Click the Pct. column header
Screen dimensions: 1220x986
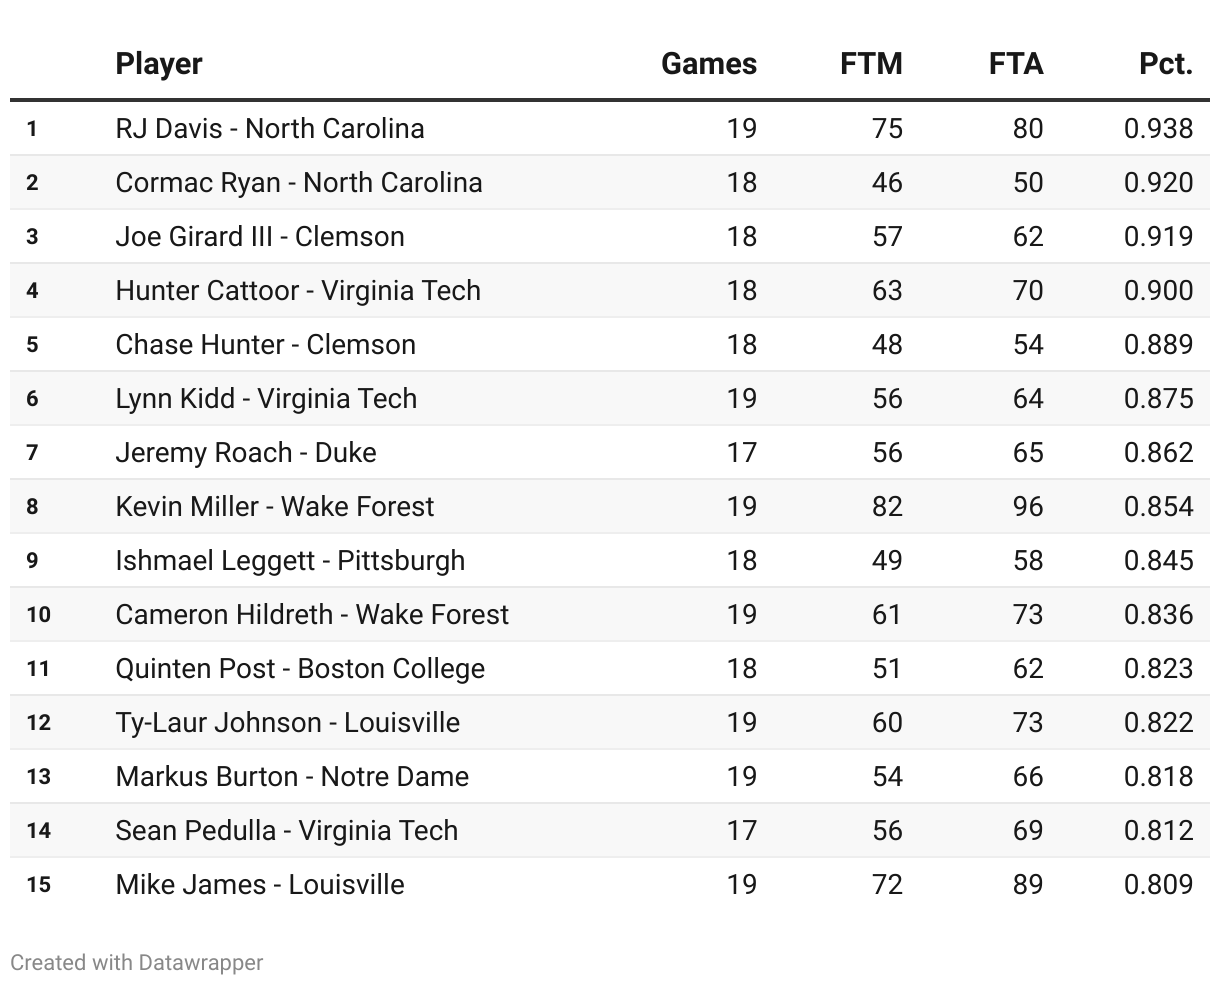1166,64
